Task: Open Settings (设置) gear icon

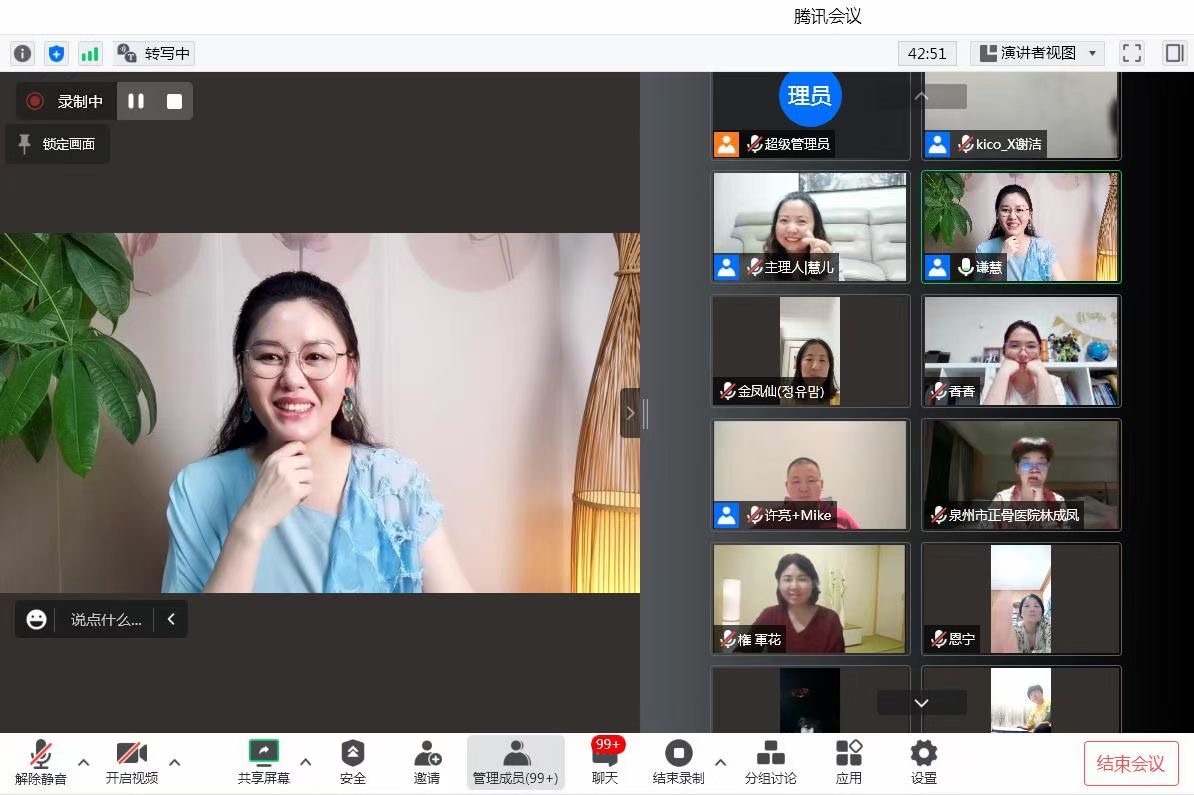Action: tap(923, 763)
